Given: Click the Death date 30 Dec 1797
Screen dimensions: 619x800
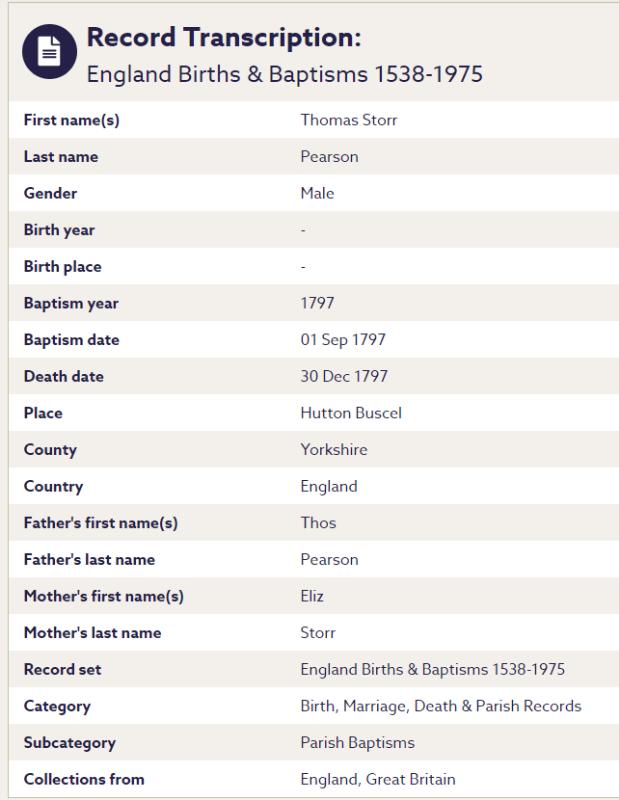Looking at the screenshot, I should (344, 377).
